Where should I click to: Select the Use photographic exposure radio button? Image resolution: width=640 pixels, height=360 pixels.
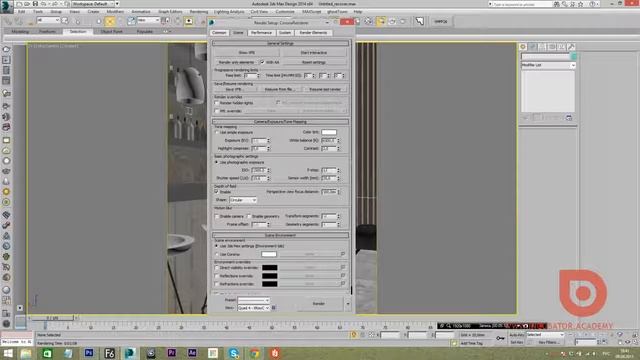pyautogui.click(x=217, y=162)
